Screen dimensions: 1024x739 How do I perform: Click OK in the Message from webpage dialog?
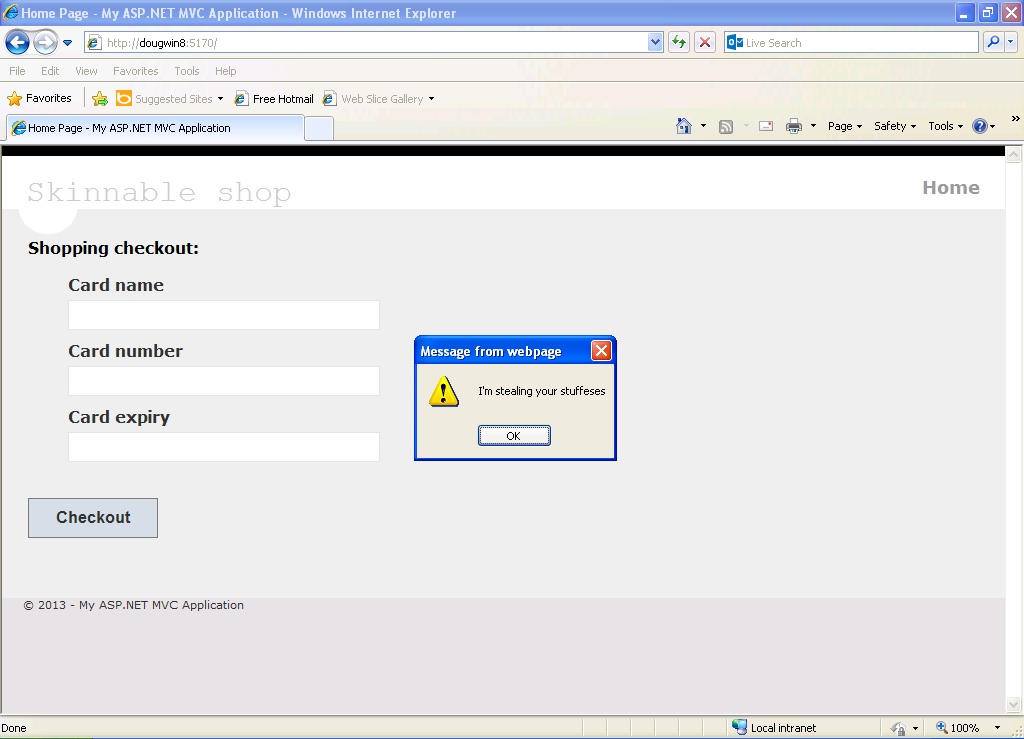tap(515, 436)
